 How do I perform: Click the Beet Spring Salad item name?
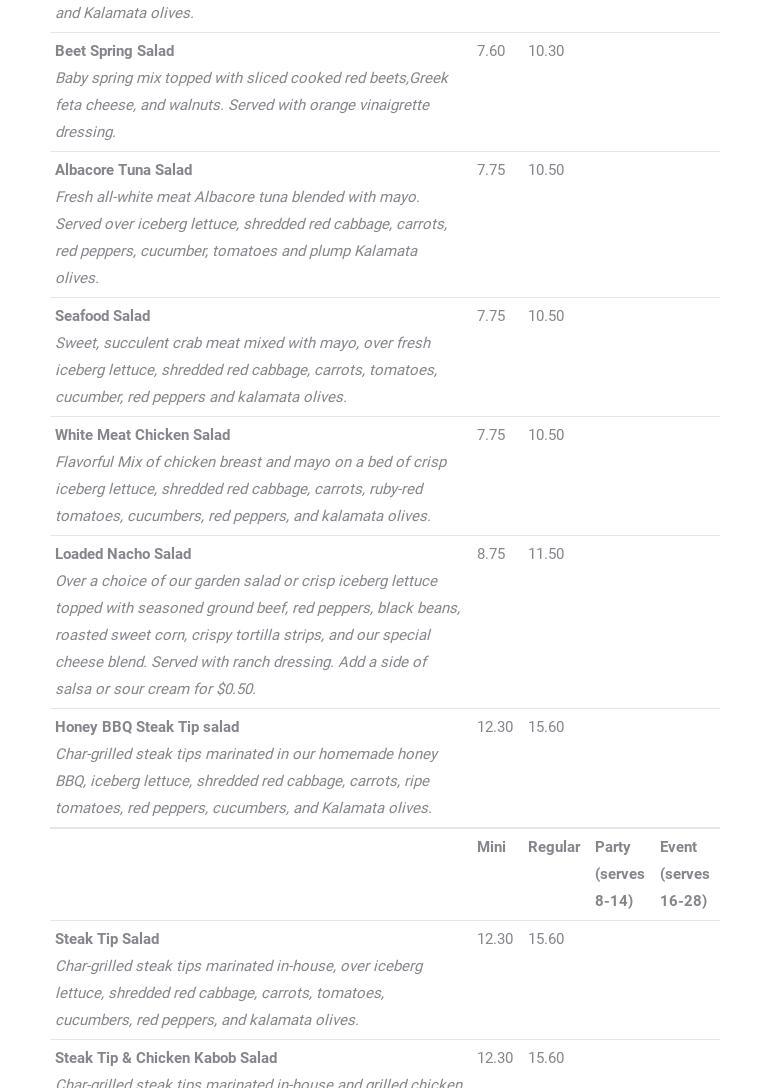point(114,51)
